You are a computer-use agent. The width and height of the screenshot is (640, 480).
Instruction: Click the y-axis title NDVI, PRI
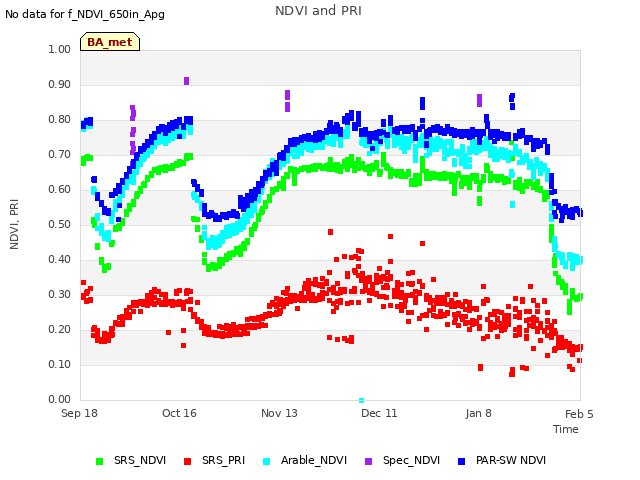[x=14, y=224]
